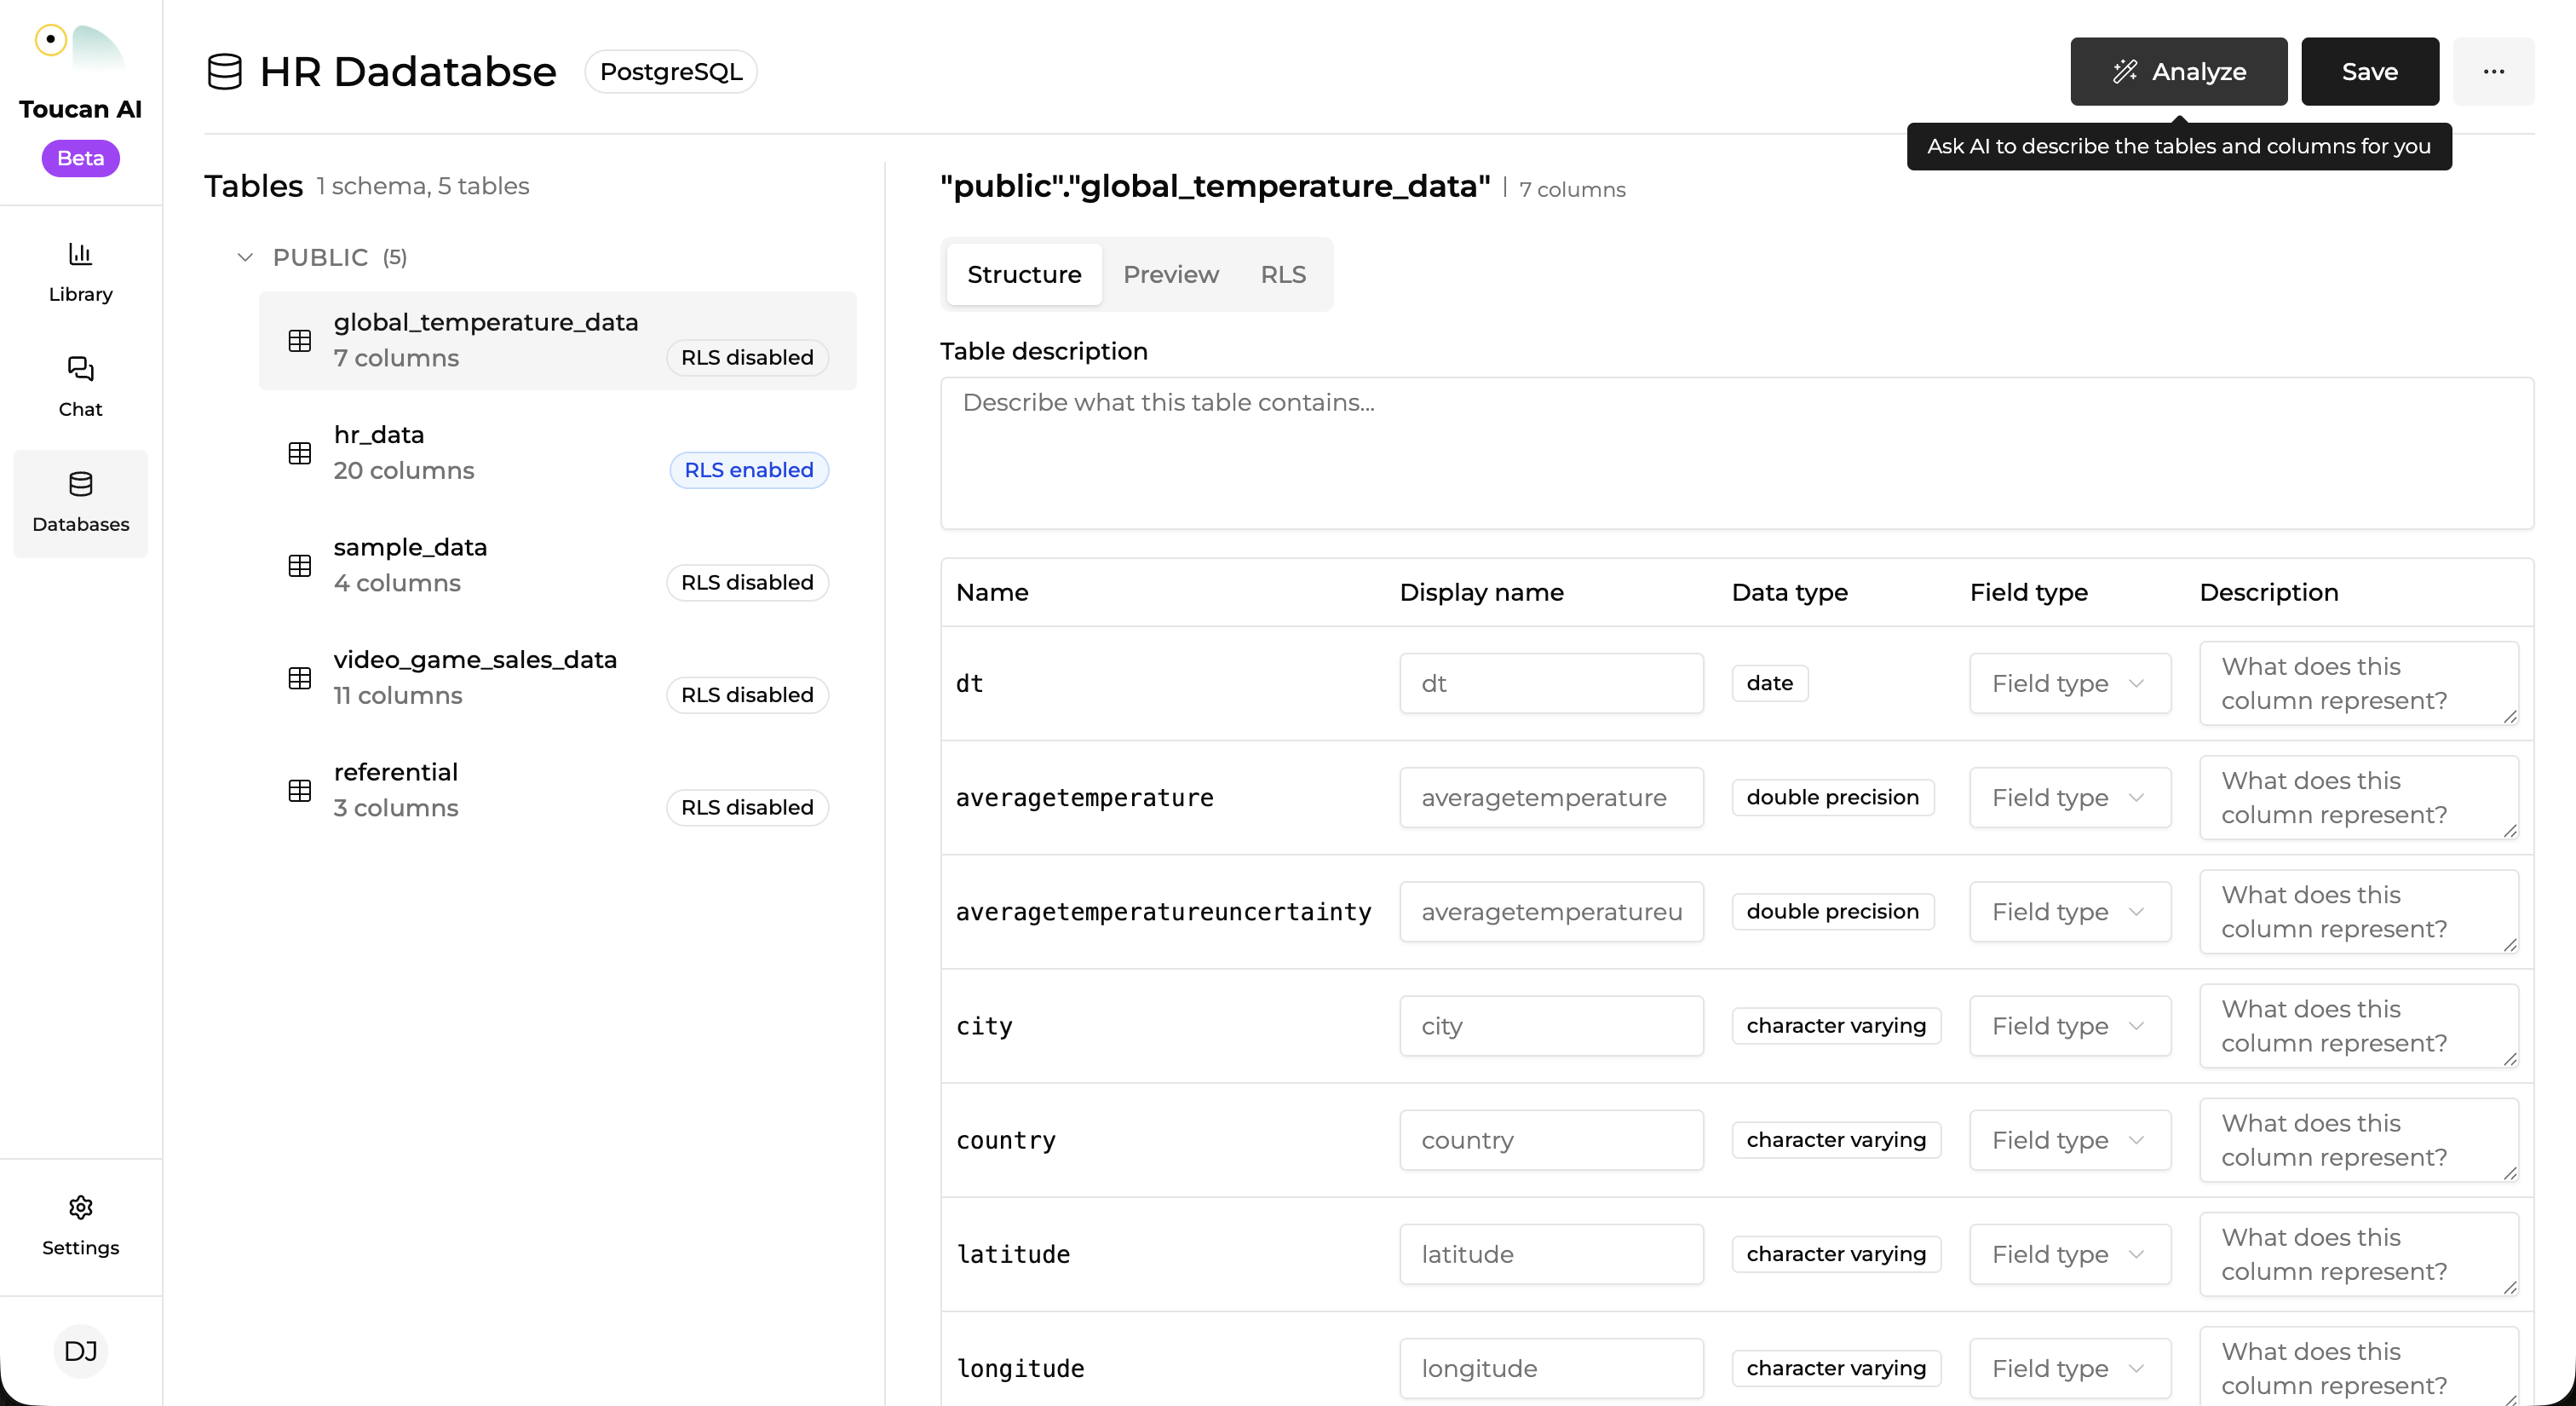Click RLS enabled badge on hr_data
The width and height of the screenshot is (2576, 1406).
pos(748,470)
